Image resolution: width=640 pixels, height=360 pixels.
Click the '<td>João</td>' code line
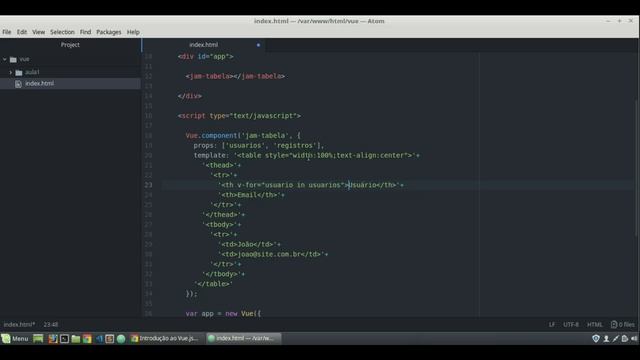coord(249,244)
